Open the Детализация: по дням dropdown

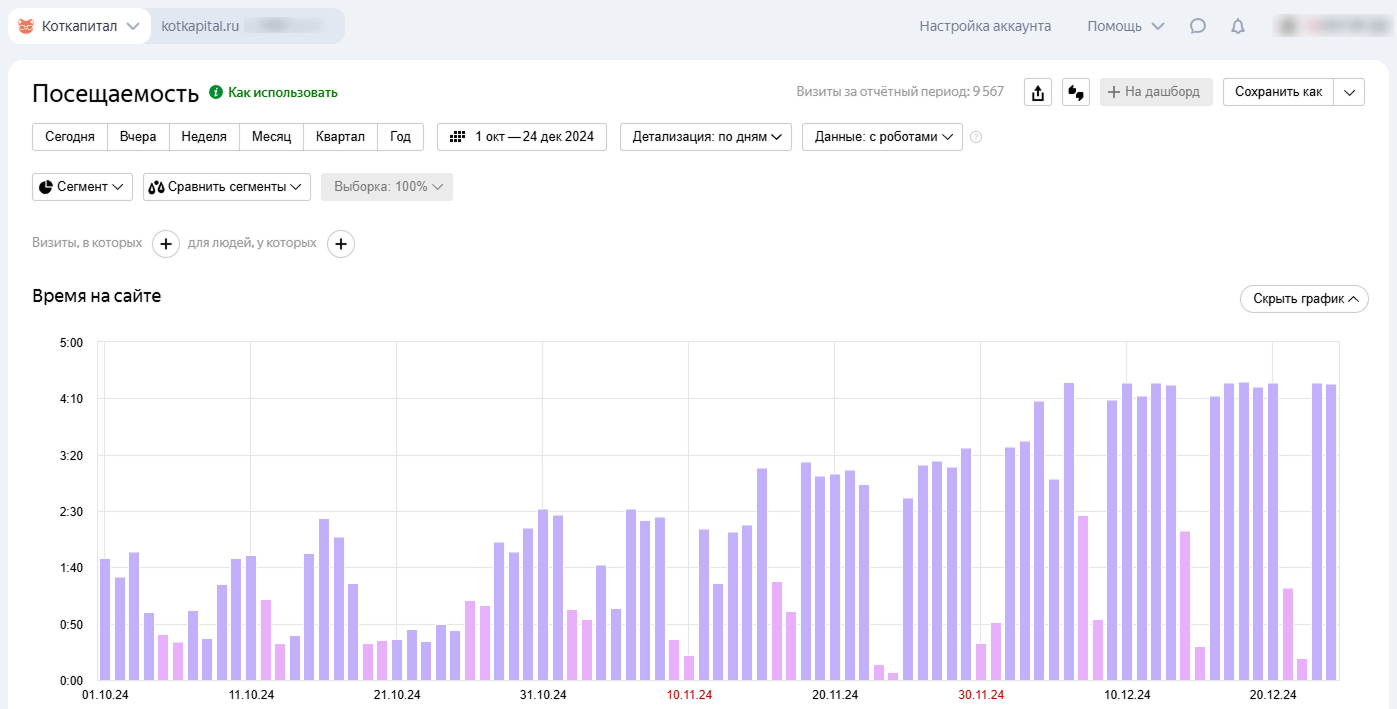[x=706, y=137]
